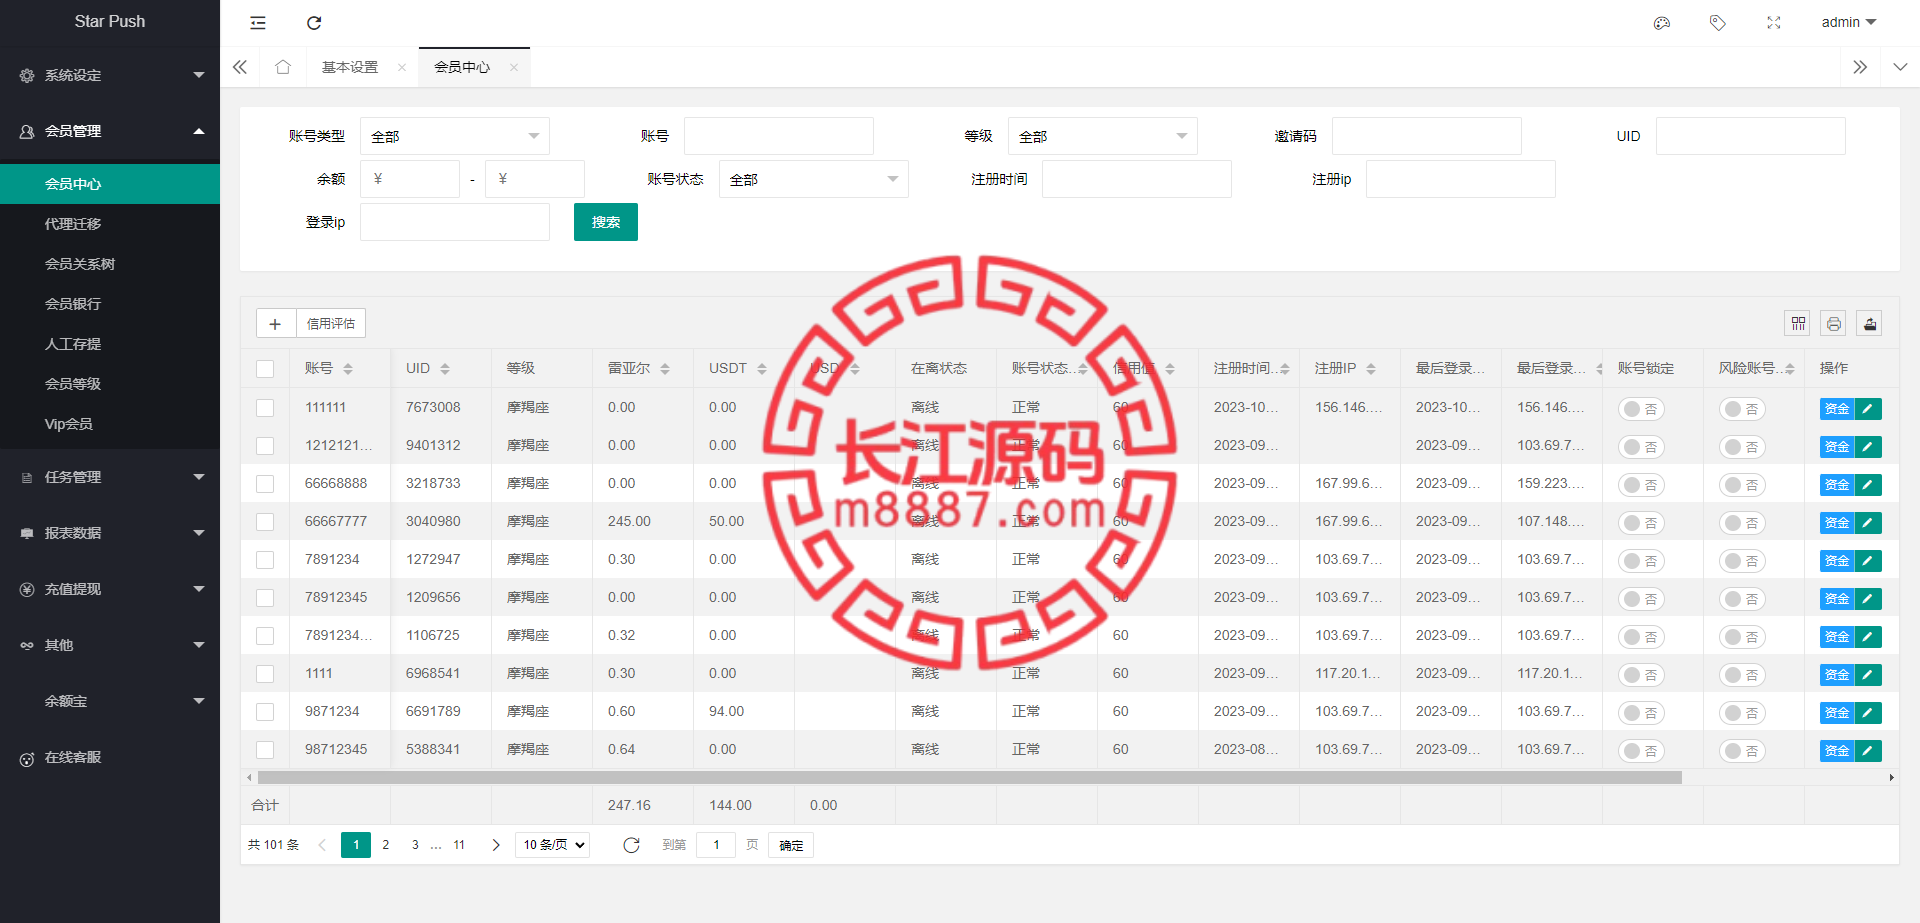
Task: Open the admin user dropdown
Action: click(x=1849, y=22)
